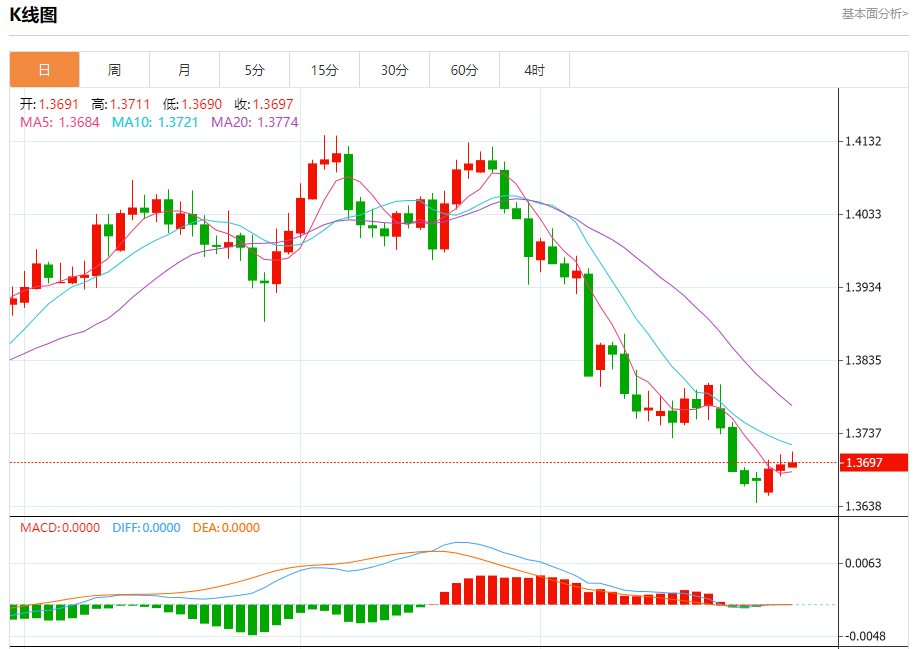Image resolution: width=914 pixels, height=649 pixels.
Task: View the 60分 timeframe tab
Action: [x=464, y=70]
